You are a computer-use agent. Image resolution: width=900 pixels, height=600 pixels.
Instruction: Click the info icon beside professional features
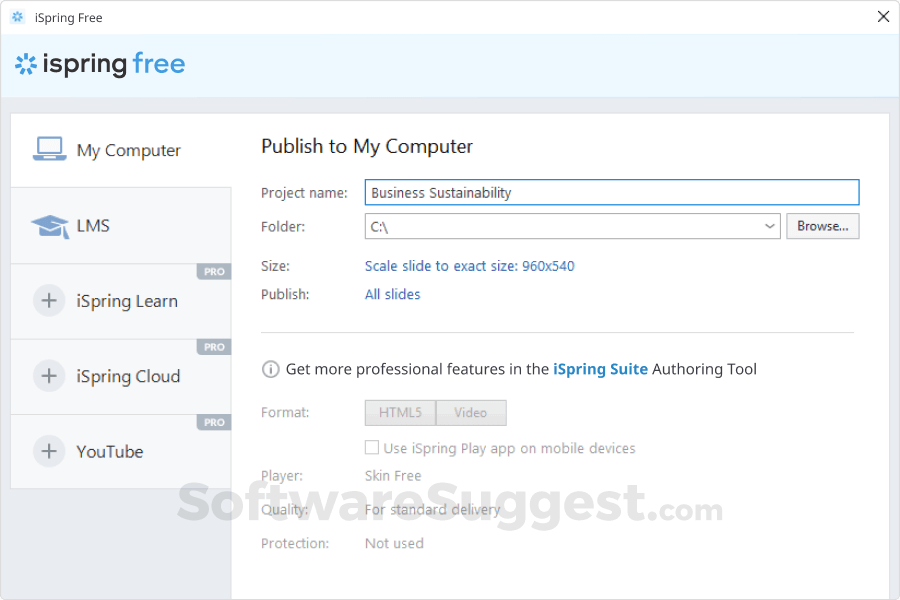click(x=270, y=369)
